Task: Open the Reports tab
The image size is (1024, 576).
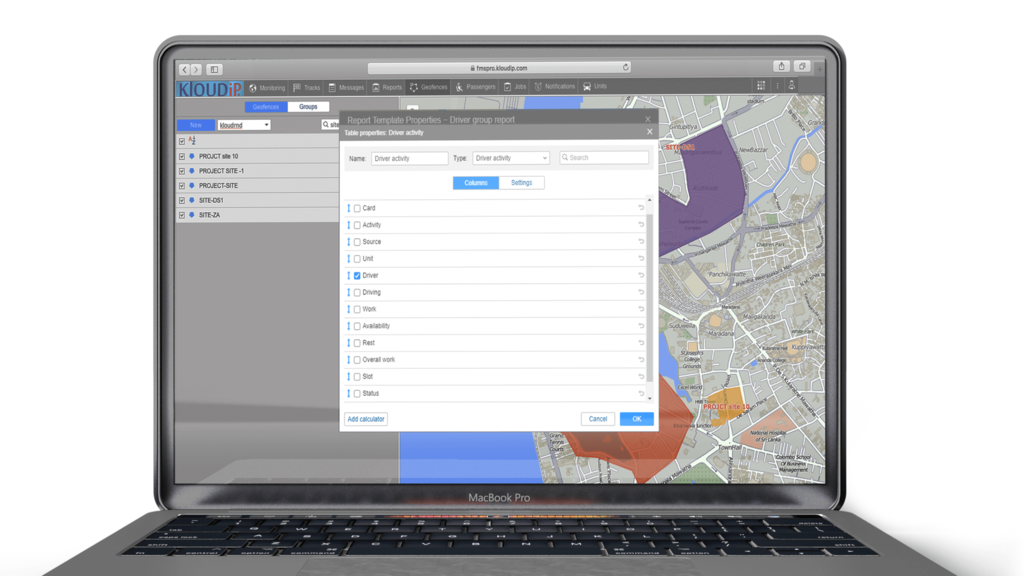Action: pyautogui.click(x=387, y=88)
